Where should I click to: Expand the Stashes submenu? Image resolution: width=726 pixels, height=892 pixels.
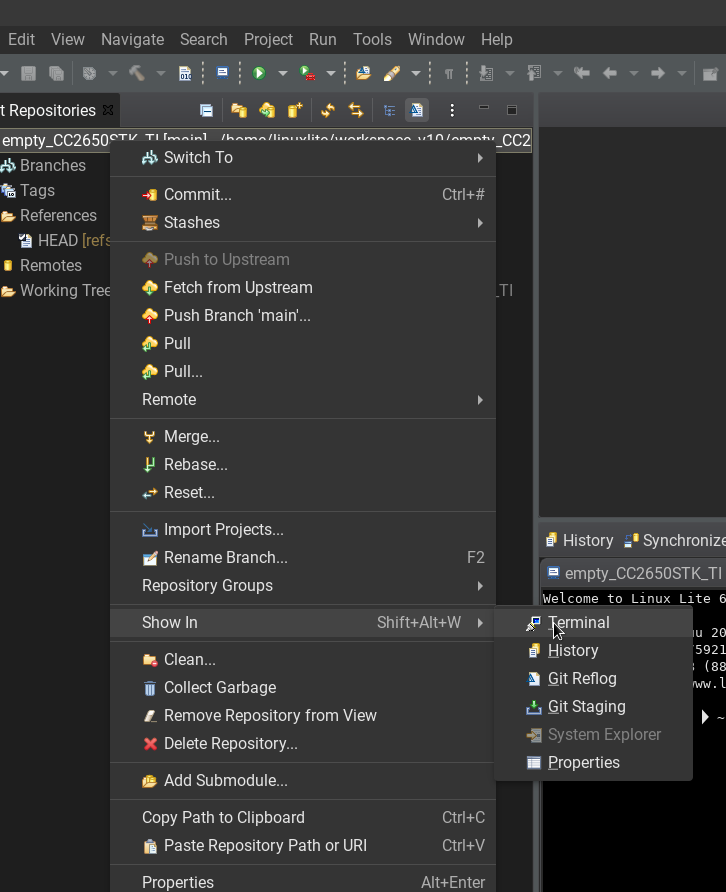303,222
